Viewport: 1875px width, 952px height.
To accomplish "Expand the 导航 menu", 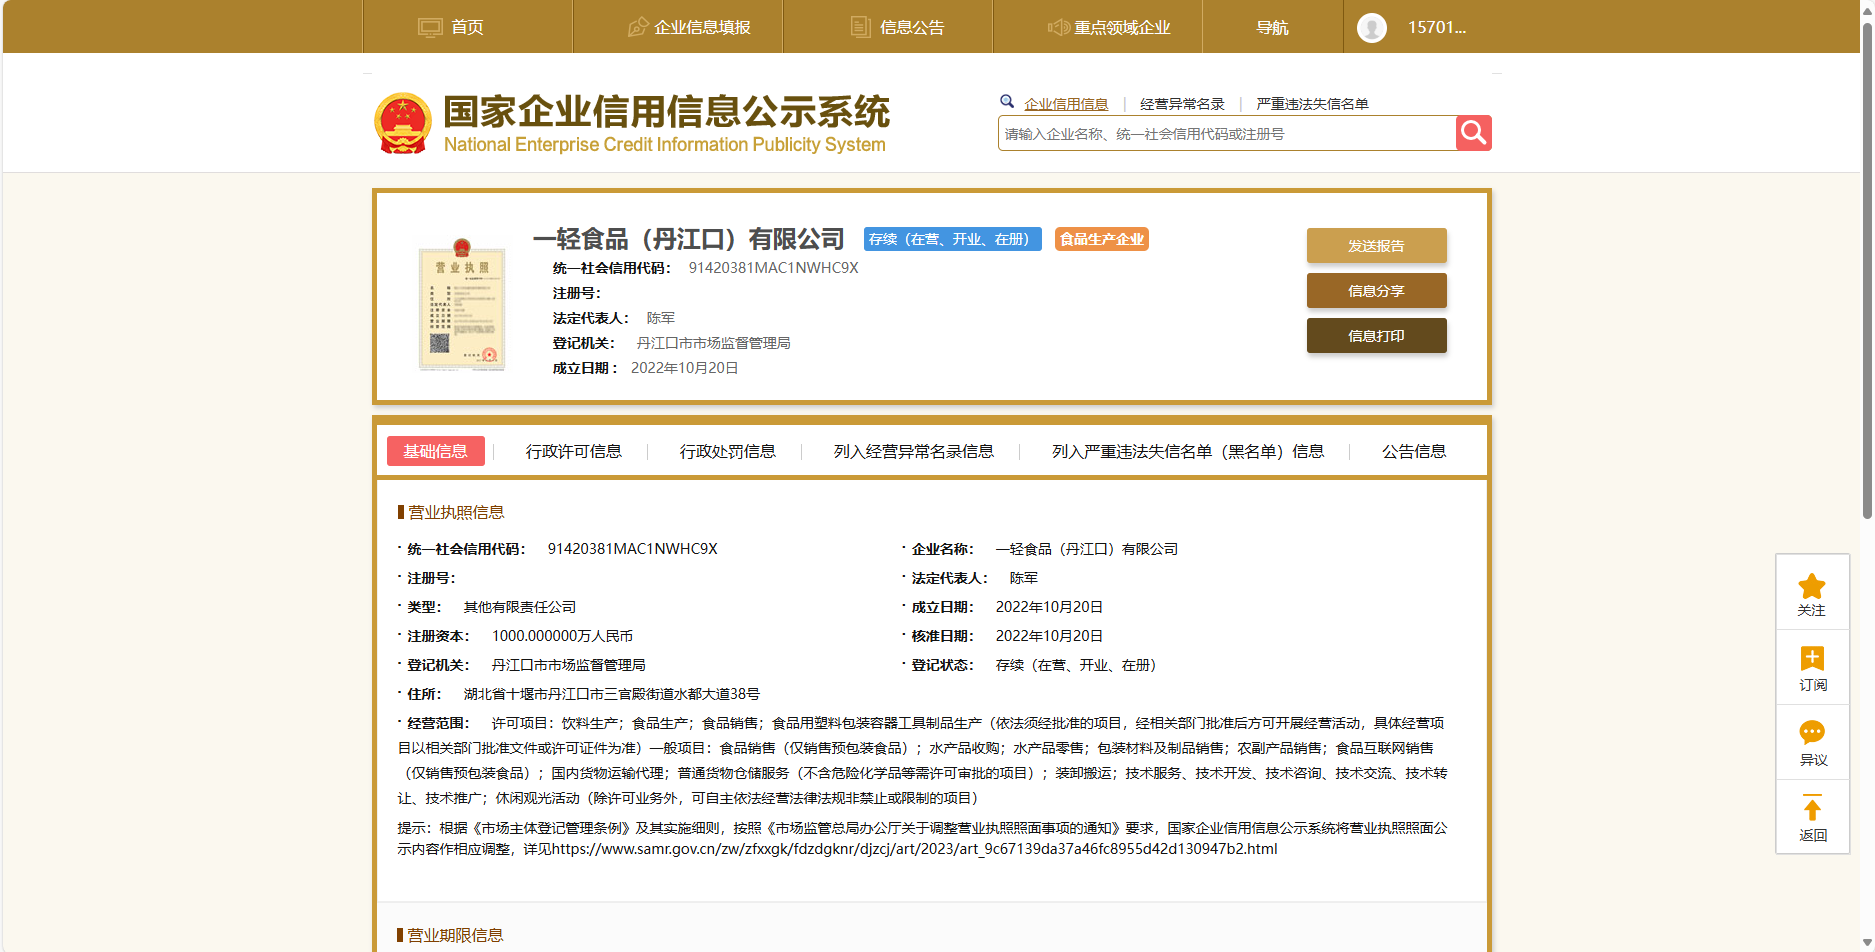I will [x=1272, y=27].
